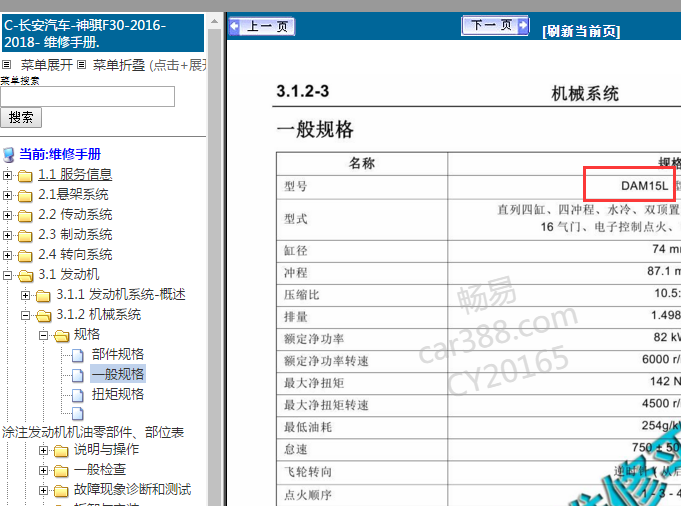Click the 额定净功率转速 row label
681x506 pixels.
(326, 361)
